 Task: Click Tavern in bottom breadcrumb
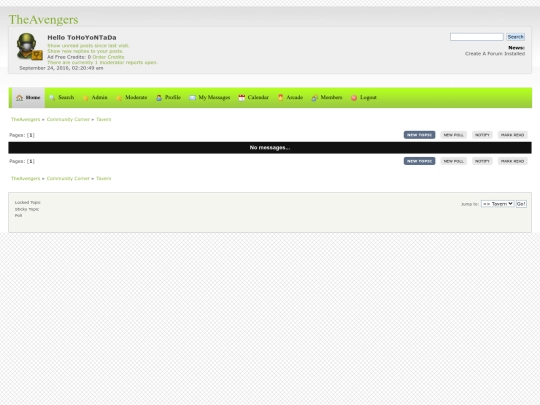104,178
